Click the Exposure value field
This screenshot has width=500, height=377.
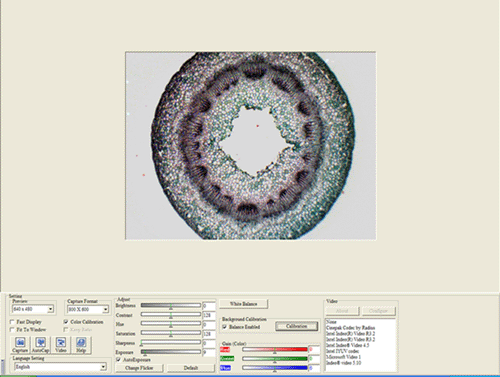coord(209,352)
